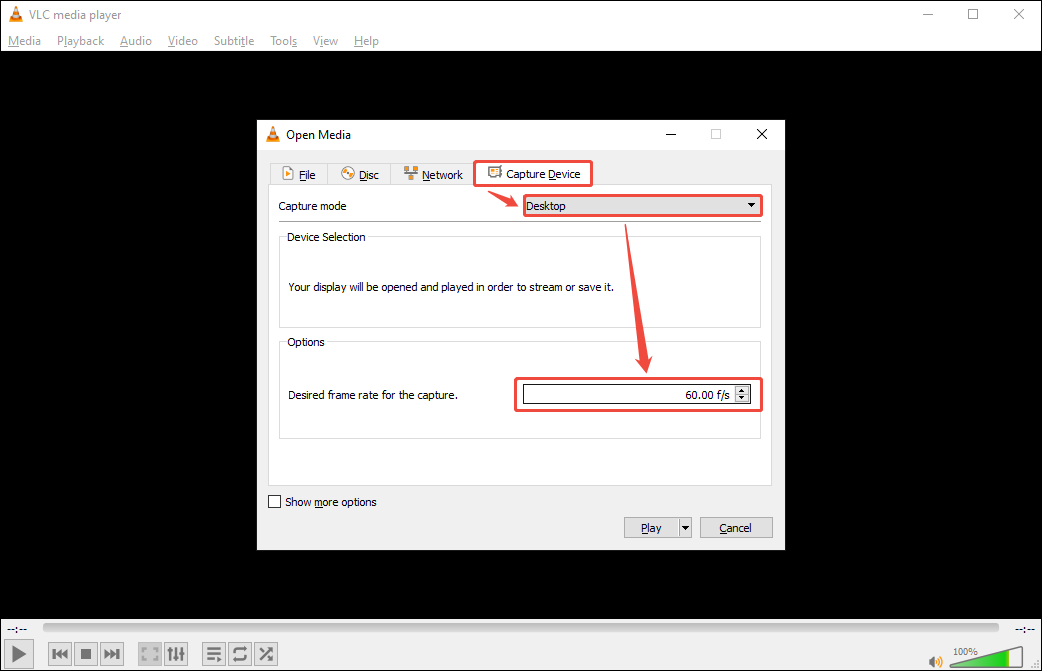Click the fullscreen toggle icon
Viewport: 1042px width, 671px height.
[x=149, y=654]
